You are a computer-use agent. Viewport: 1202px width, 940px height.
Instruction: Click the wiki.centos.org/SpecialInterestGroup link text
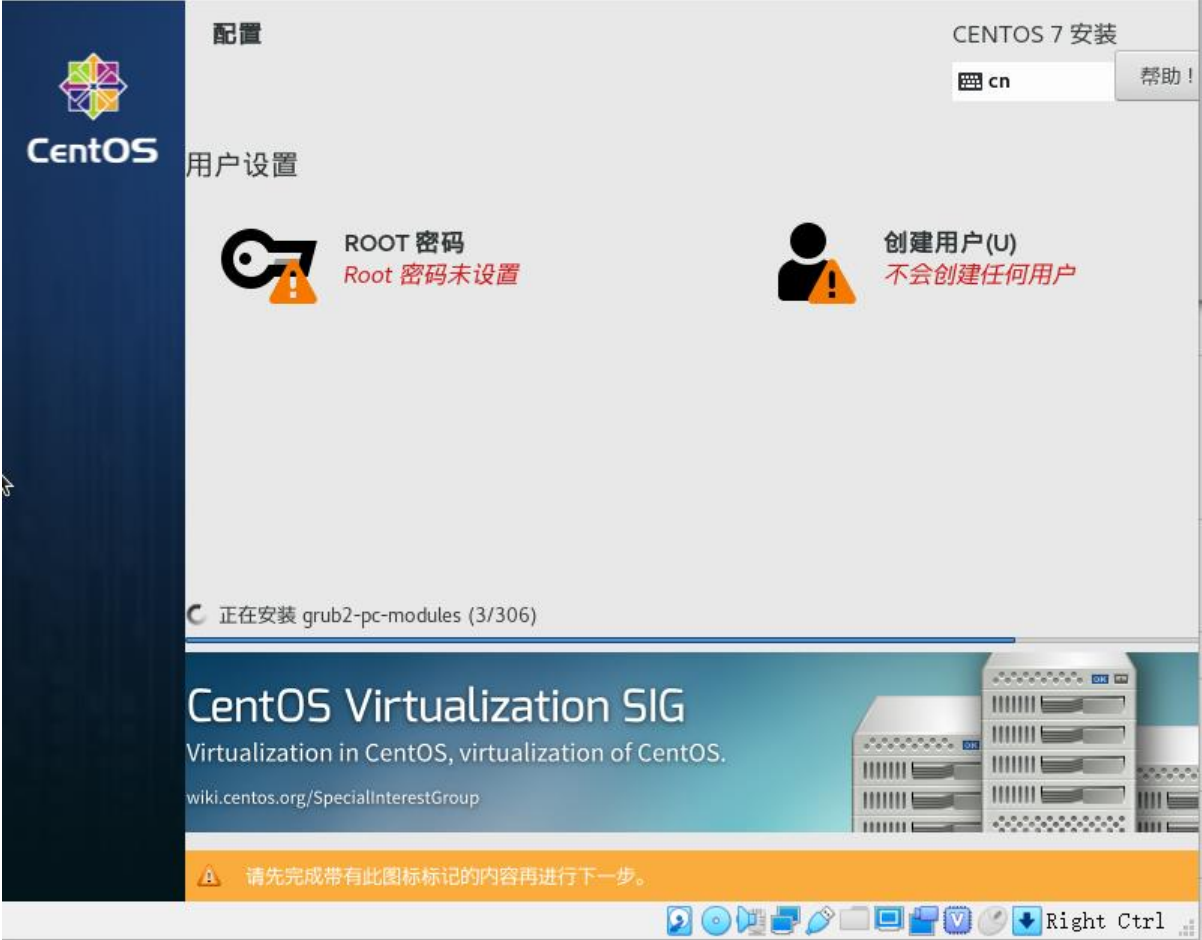click(x=333, y=798)
